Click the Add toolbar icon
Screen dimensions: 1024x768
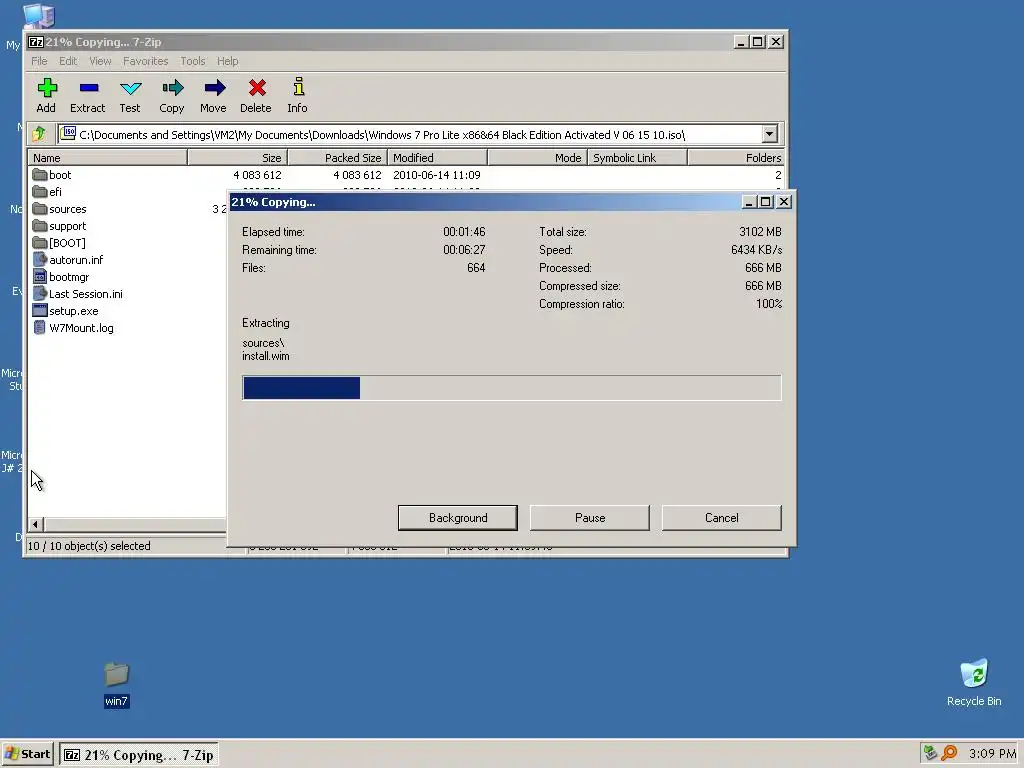(x=46, y=88)
